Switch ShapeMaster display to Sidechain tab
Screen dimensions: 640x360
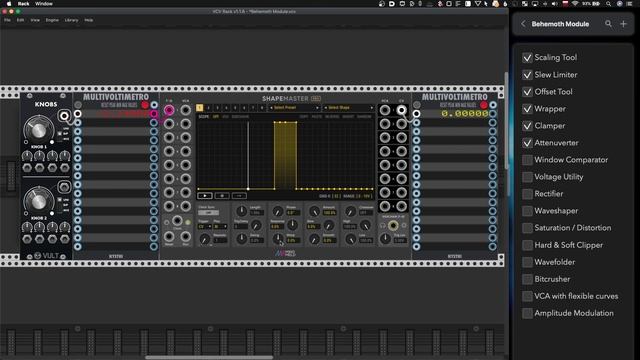tap(240, 117)
